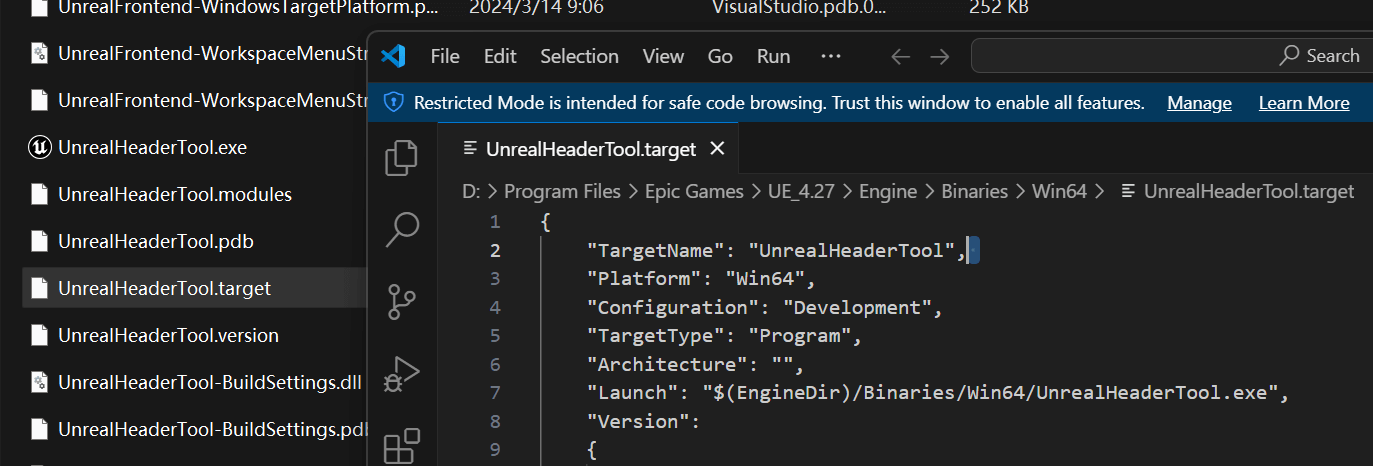Navigate forward with the right arrow
1373x466 pixels.
pos(939,56)
